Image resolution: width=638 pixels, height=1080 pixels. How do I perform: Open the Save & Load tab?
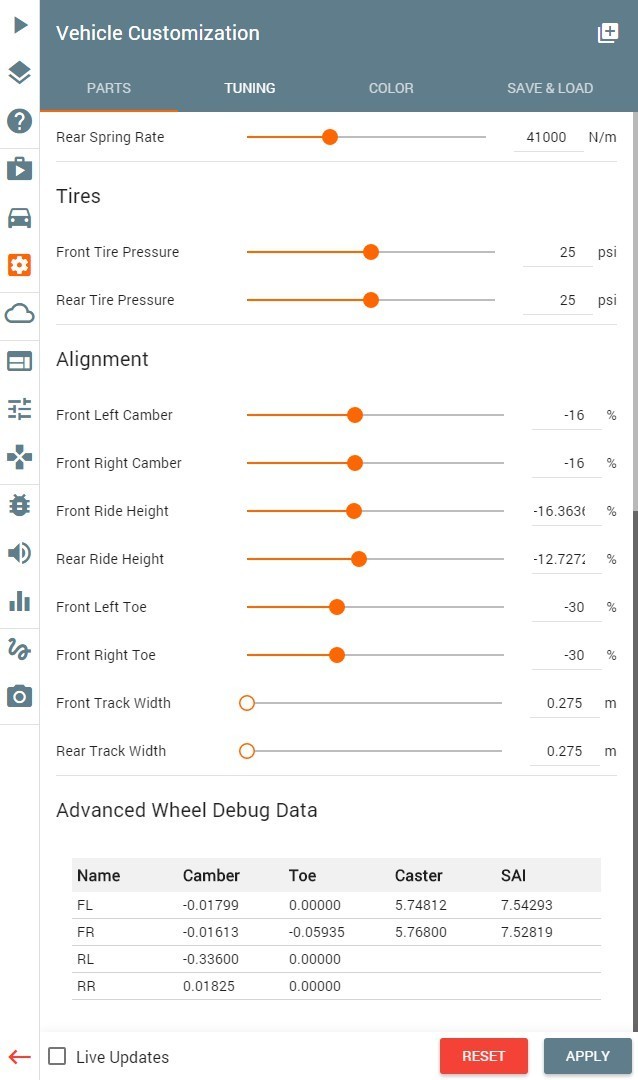pyautogui.click(x=550, y=88)
